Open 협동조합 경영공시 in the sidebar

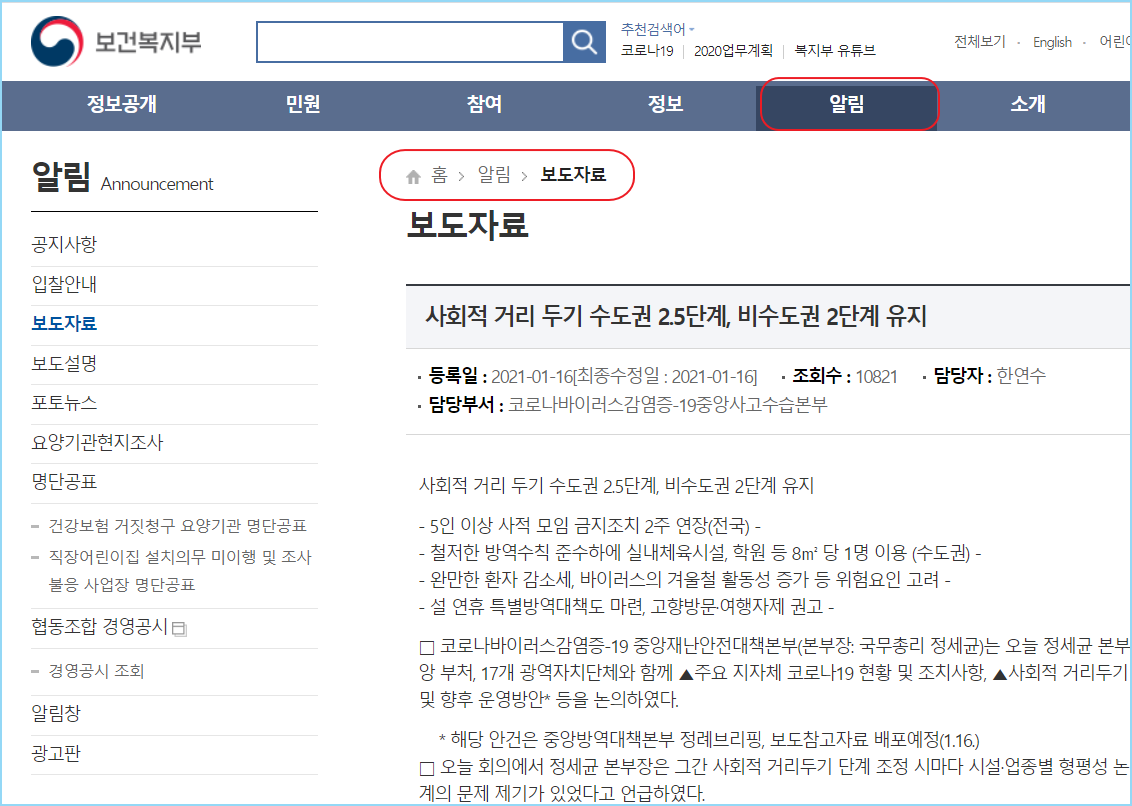click(100, 626)
